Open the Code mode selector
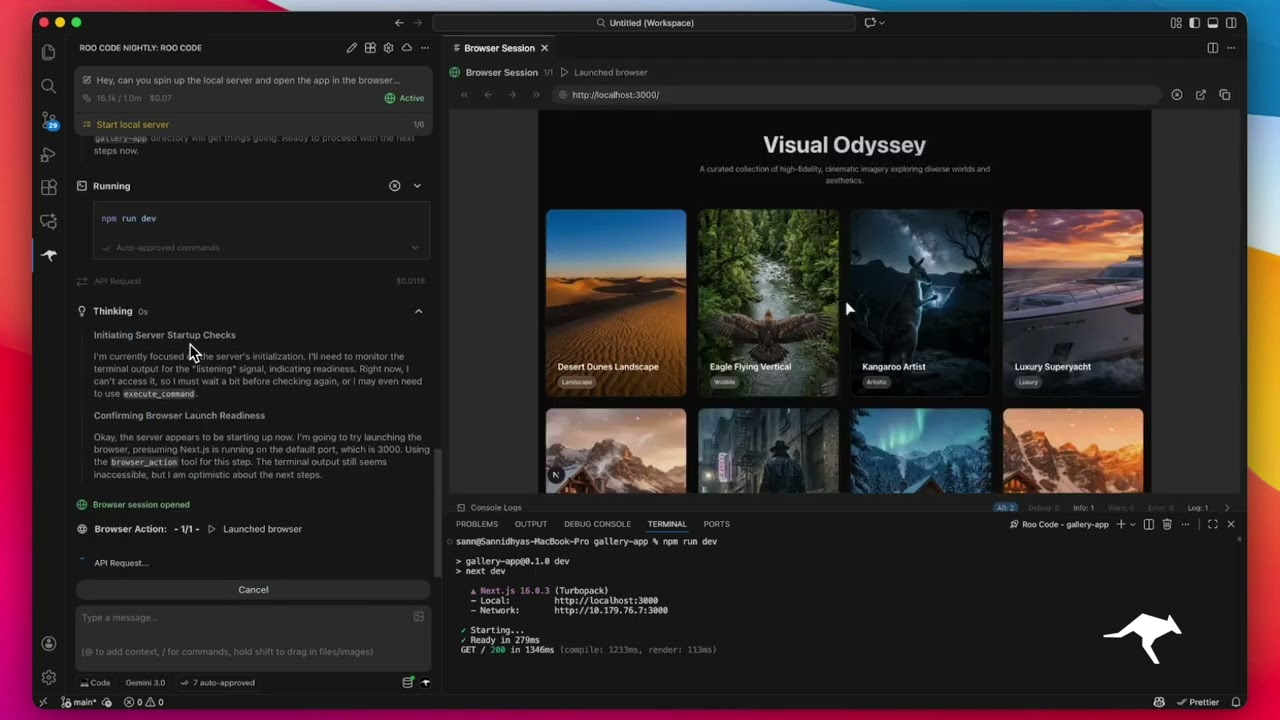 point(95,683)
